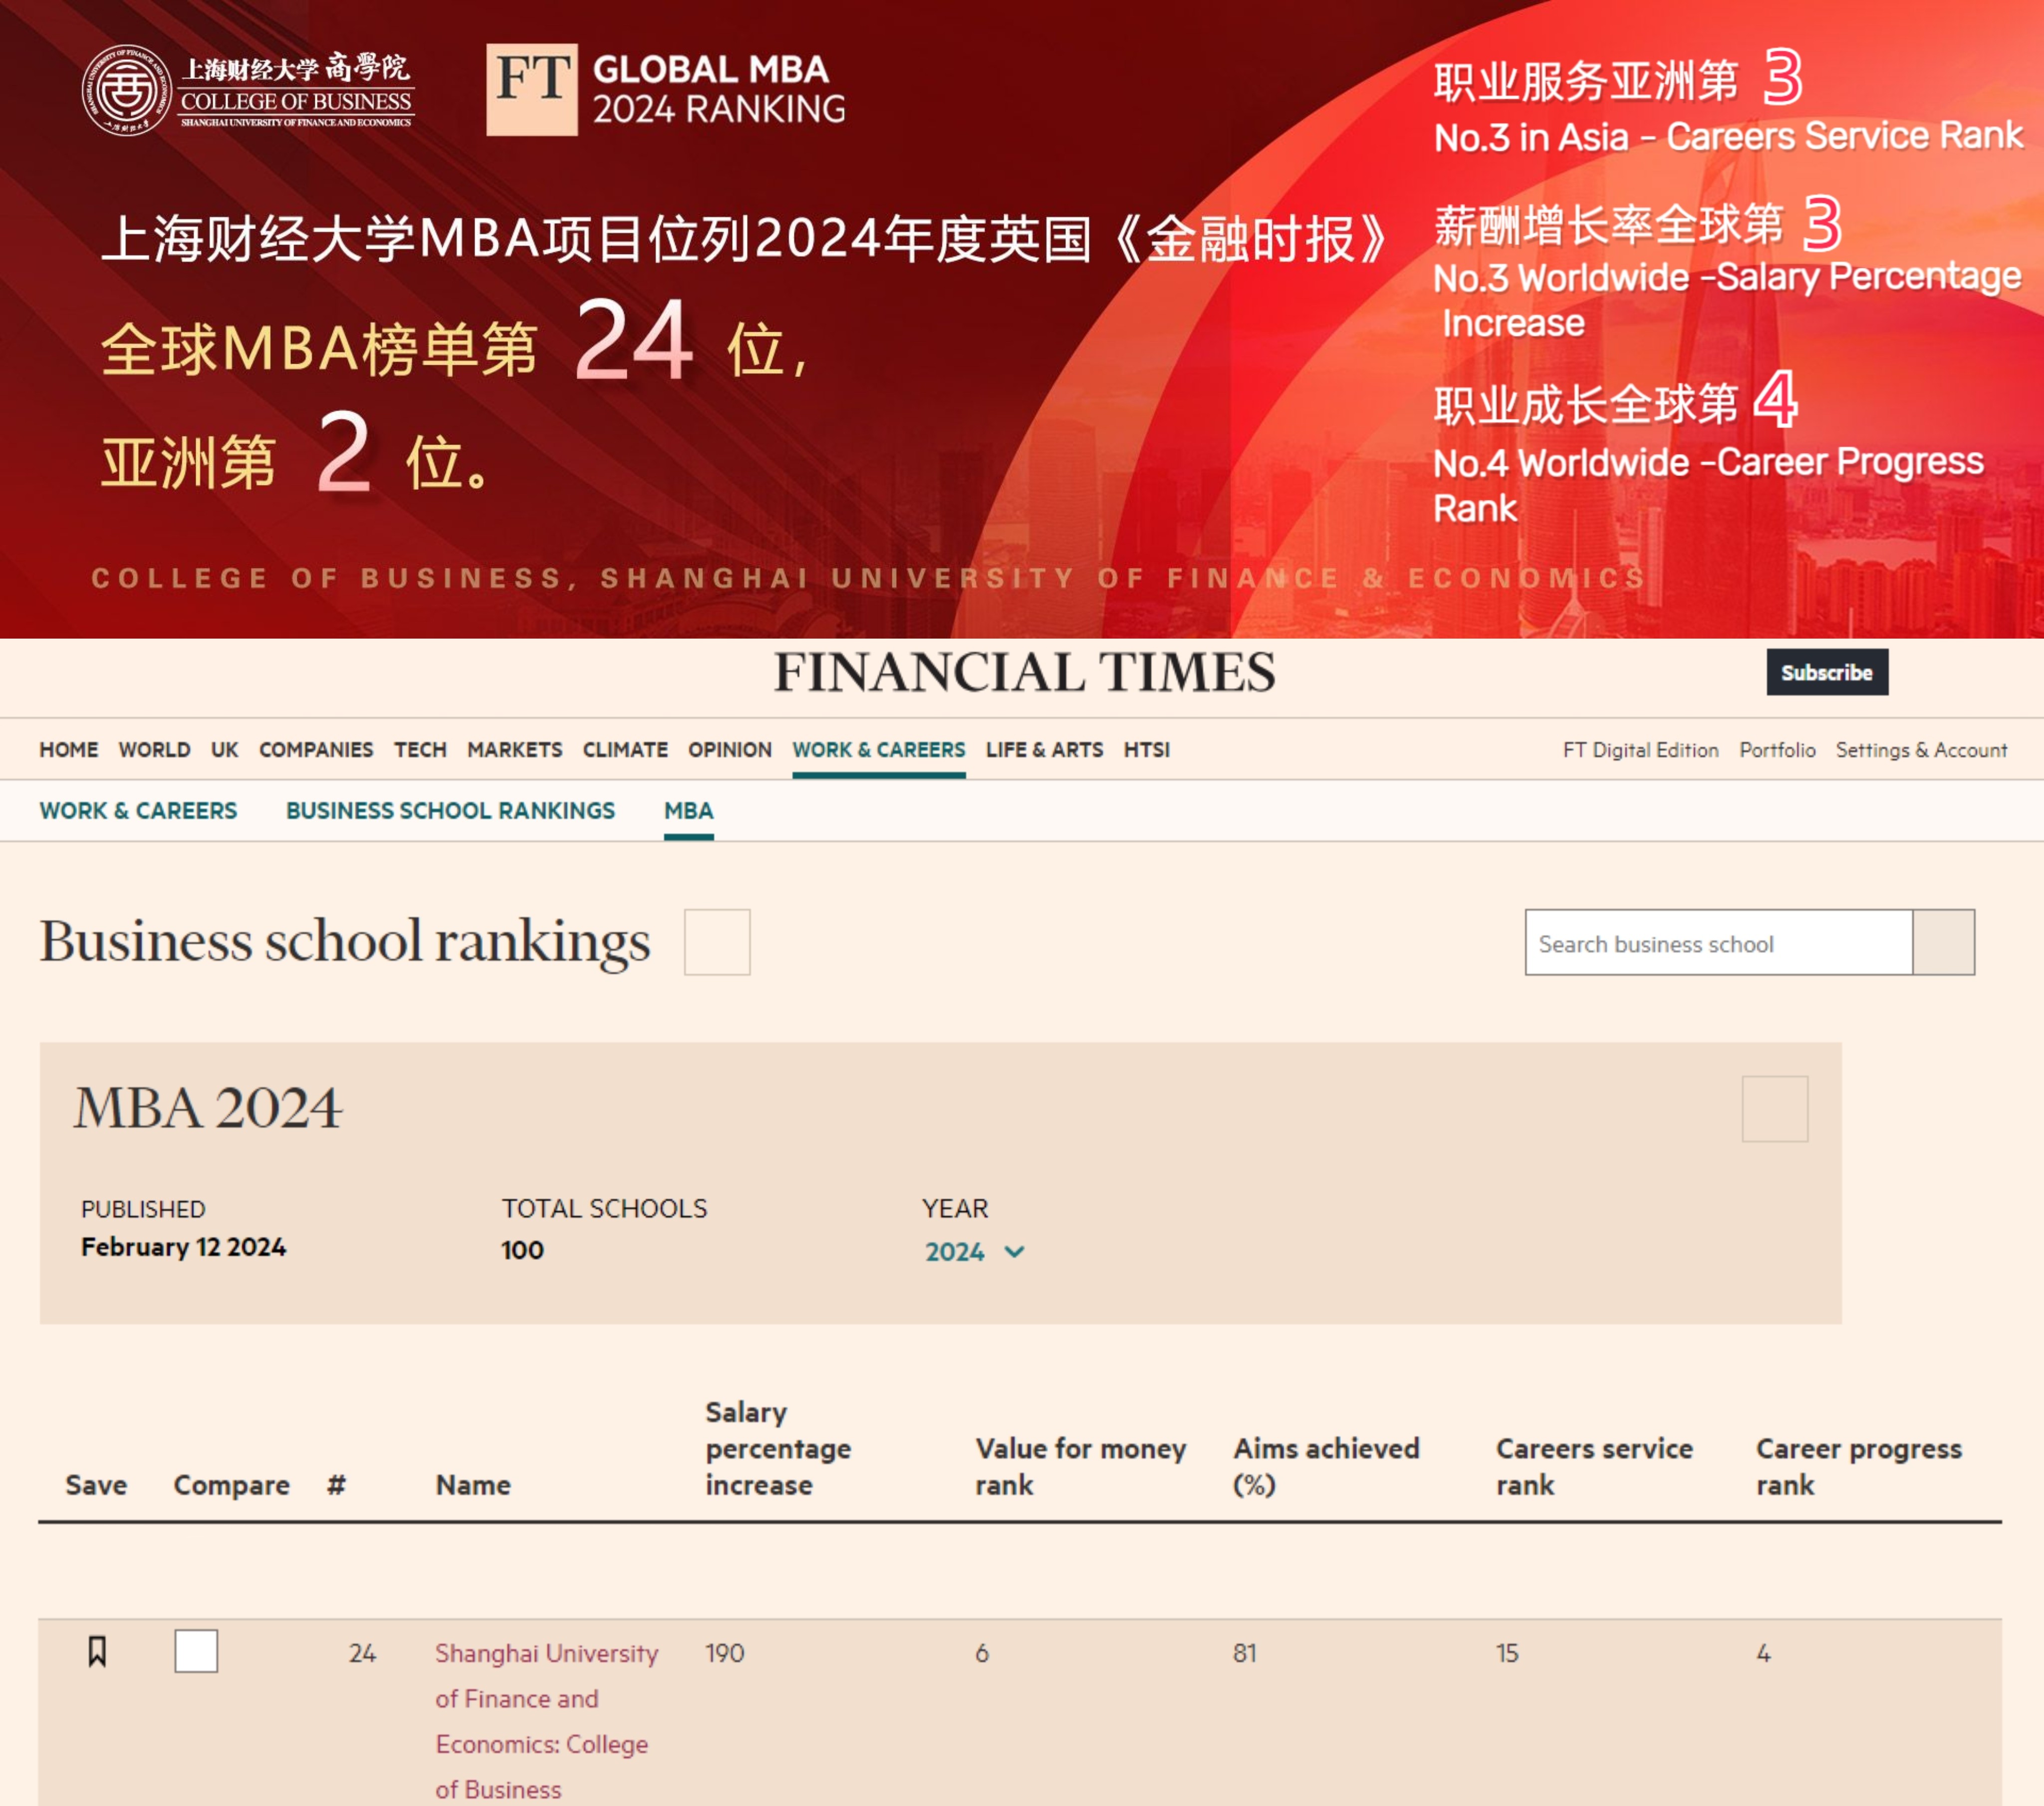Click the rank number 24 in table row

coord(362,1653)
